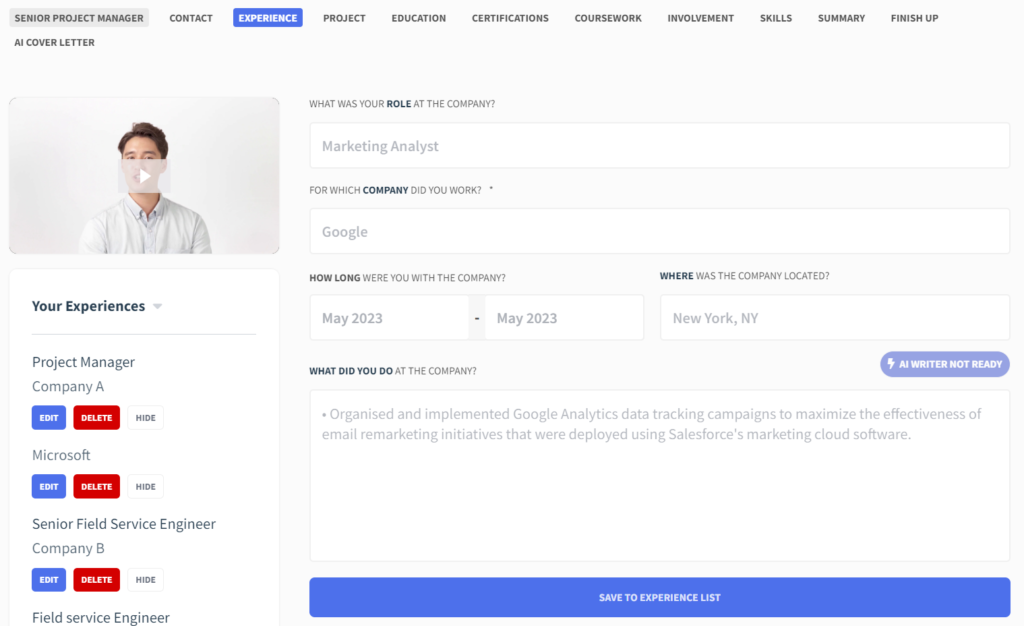Switch to the Coursework tab
Image resolution: width=1024 pixels, height=626 pixels.
[x=608, y=18]
